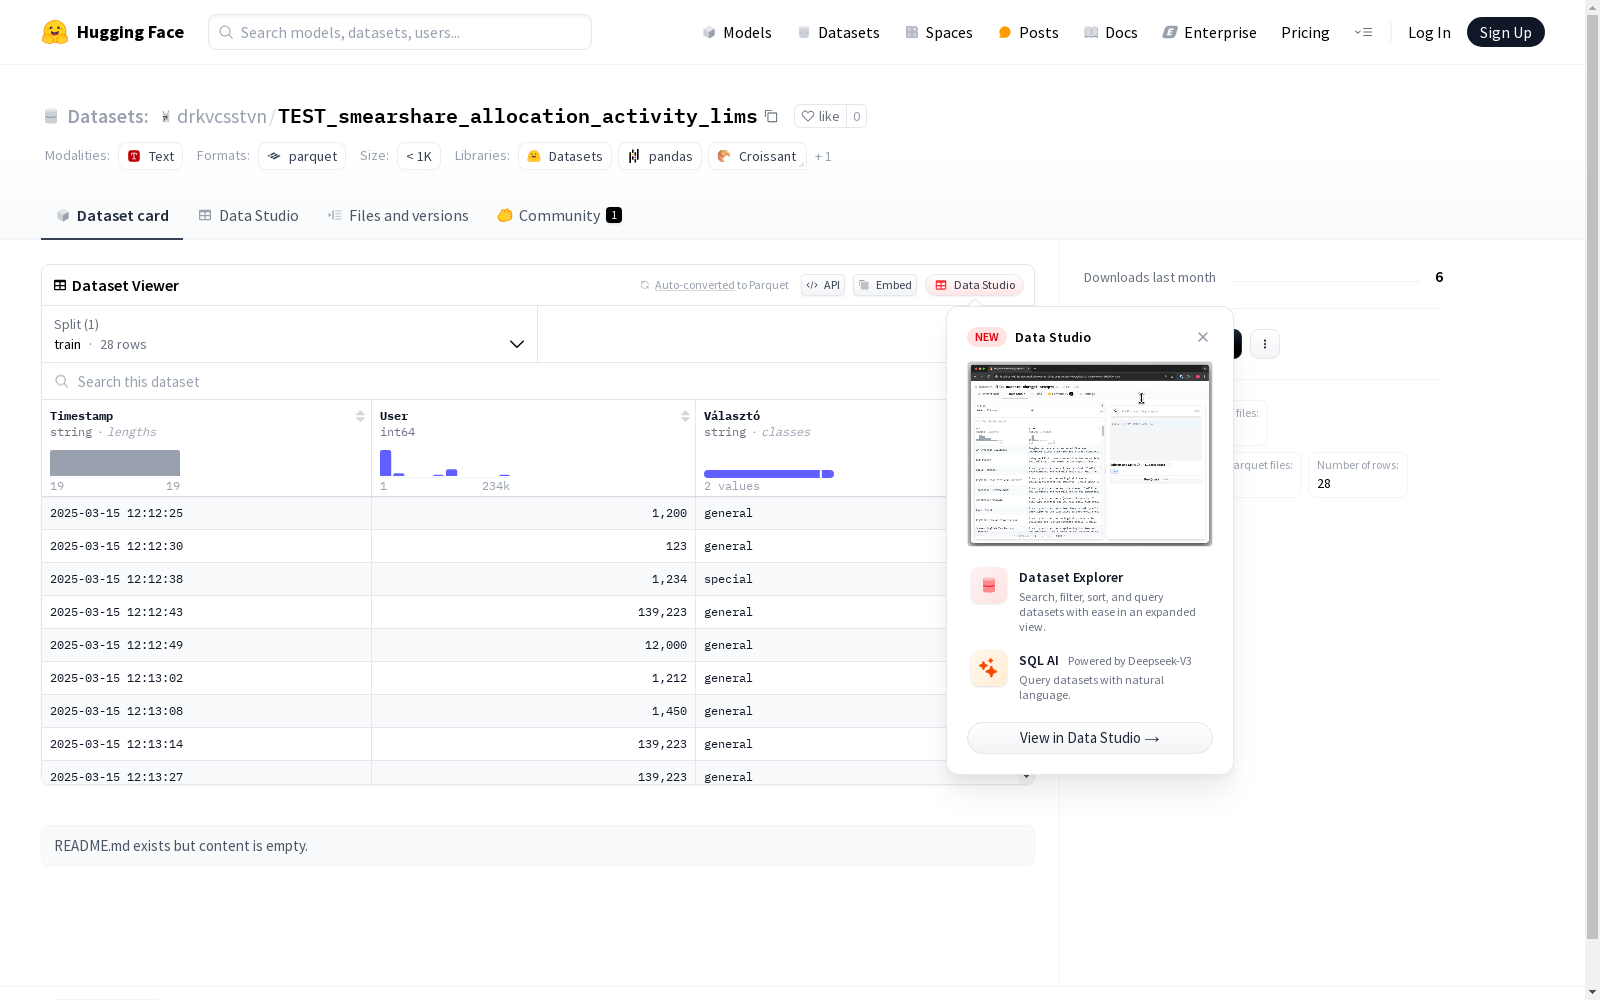Show the additional +1 libraries

823,156
